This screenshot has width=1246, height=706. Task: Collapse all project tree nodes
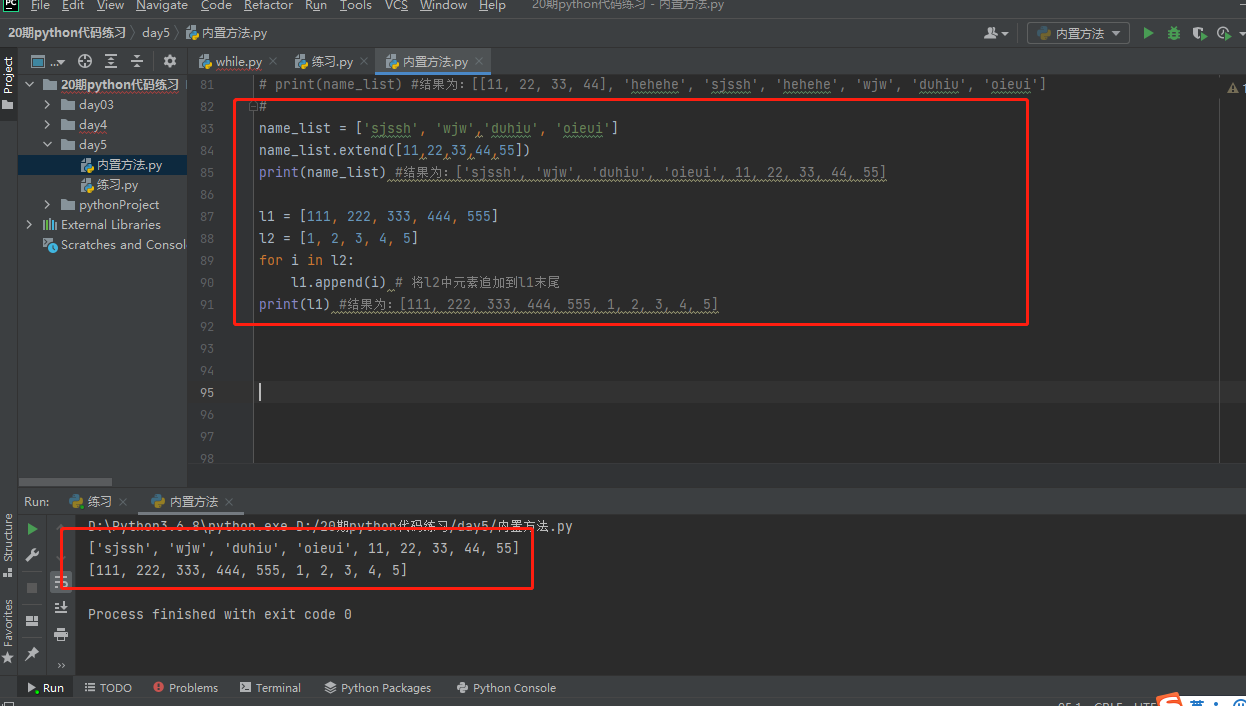point(137,61)
